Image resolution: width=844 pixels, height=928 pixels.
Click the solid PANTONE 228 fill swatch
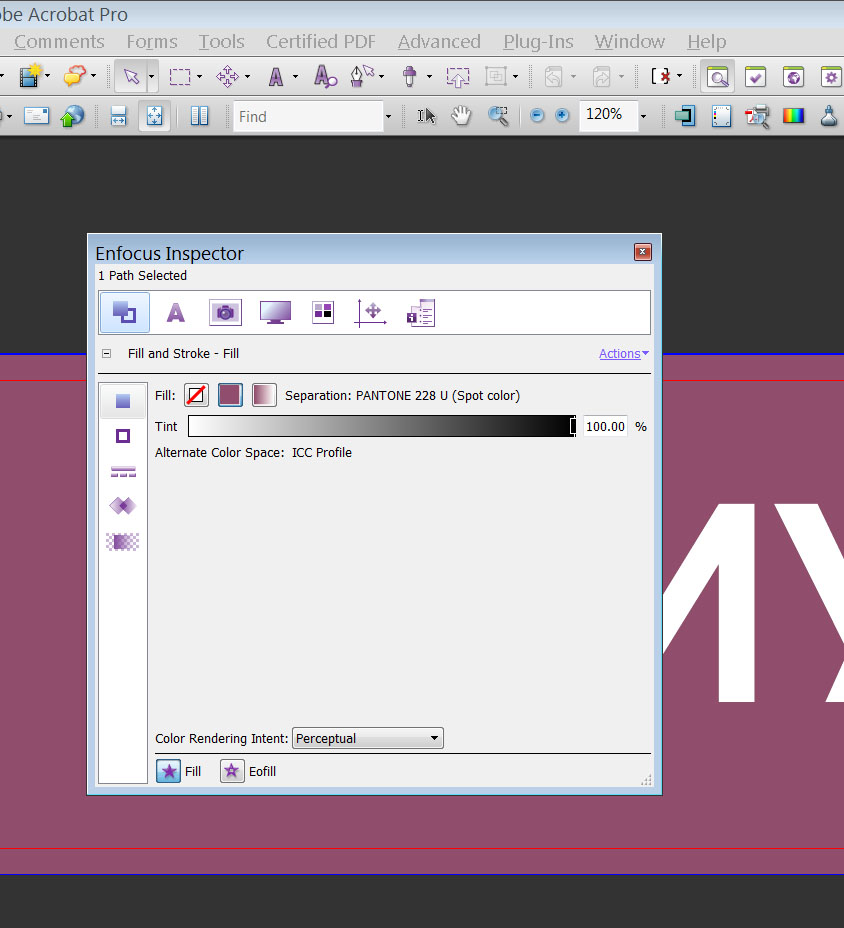[230, 395]
